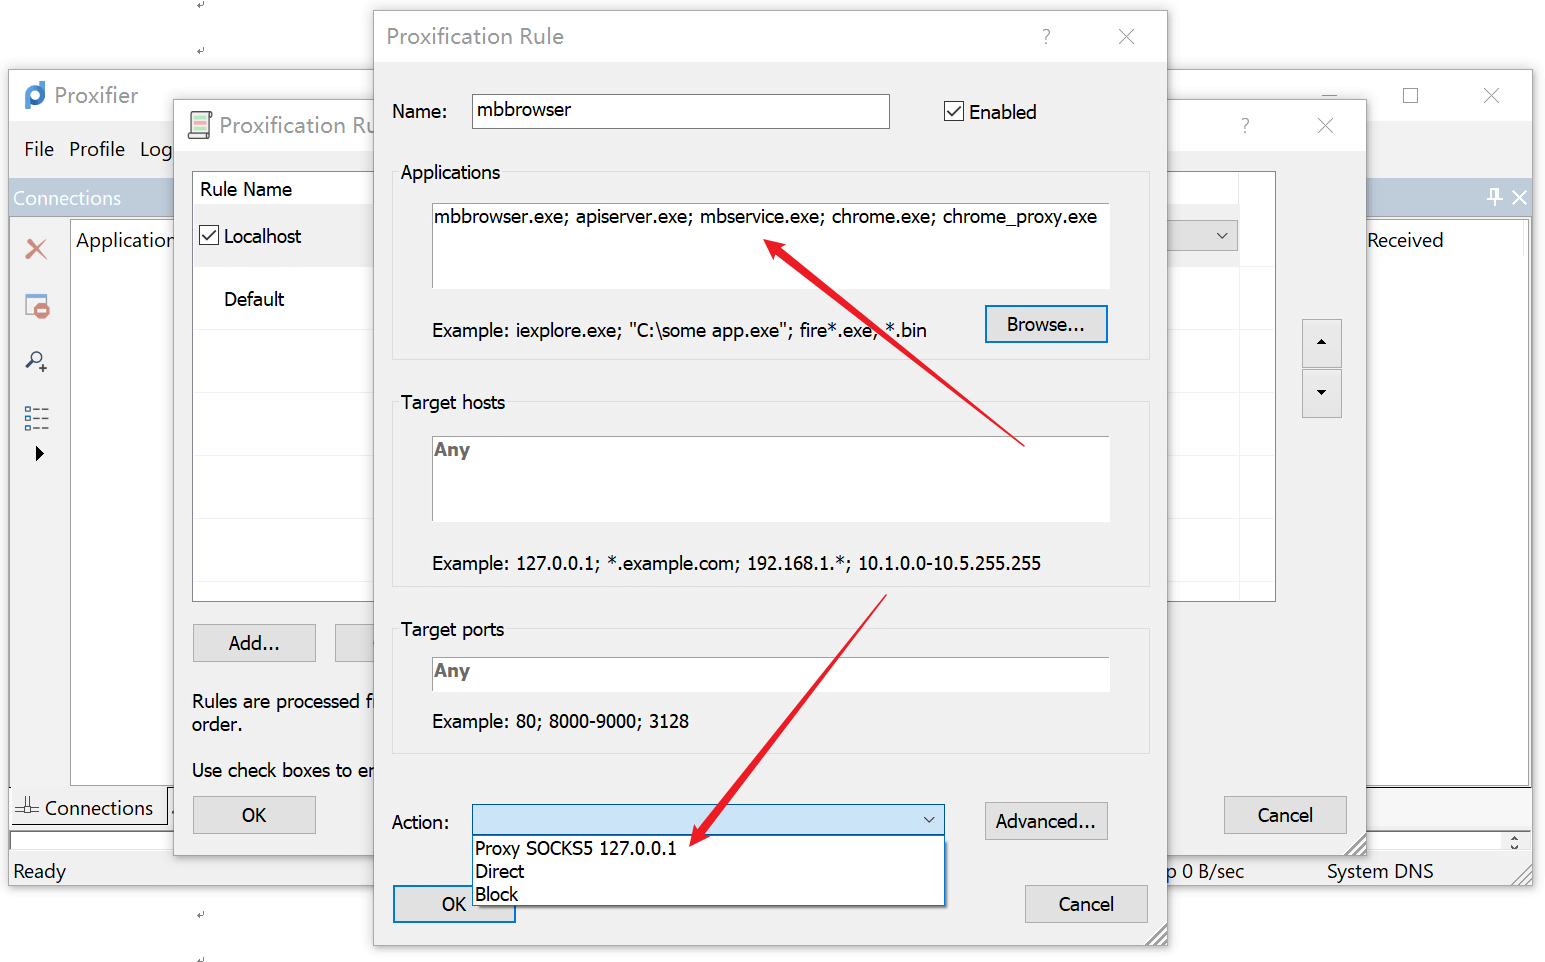Select the Connections bottom tab
The width and height of the screenshot is (1545, 962).
pyautogui.click(x=87, y=808)
